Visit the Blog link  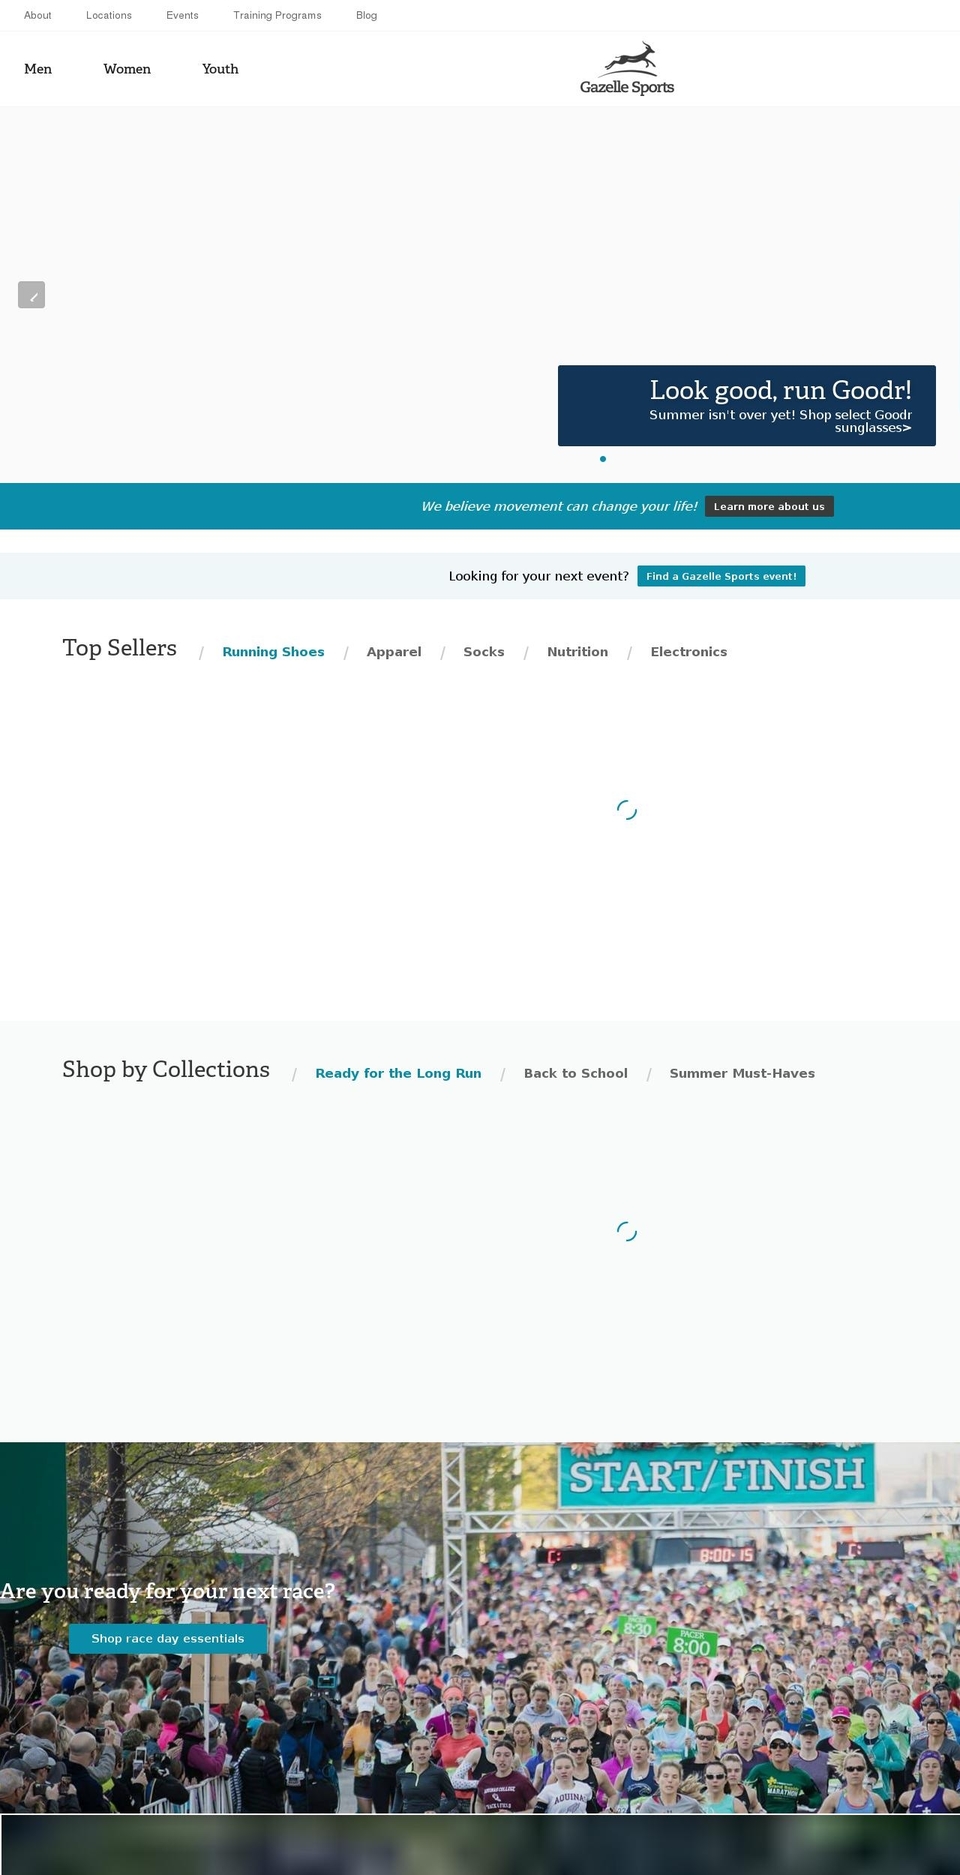pyautogui.click(x=366, y=15)
